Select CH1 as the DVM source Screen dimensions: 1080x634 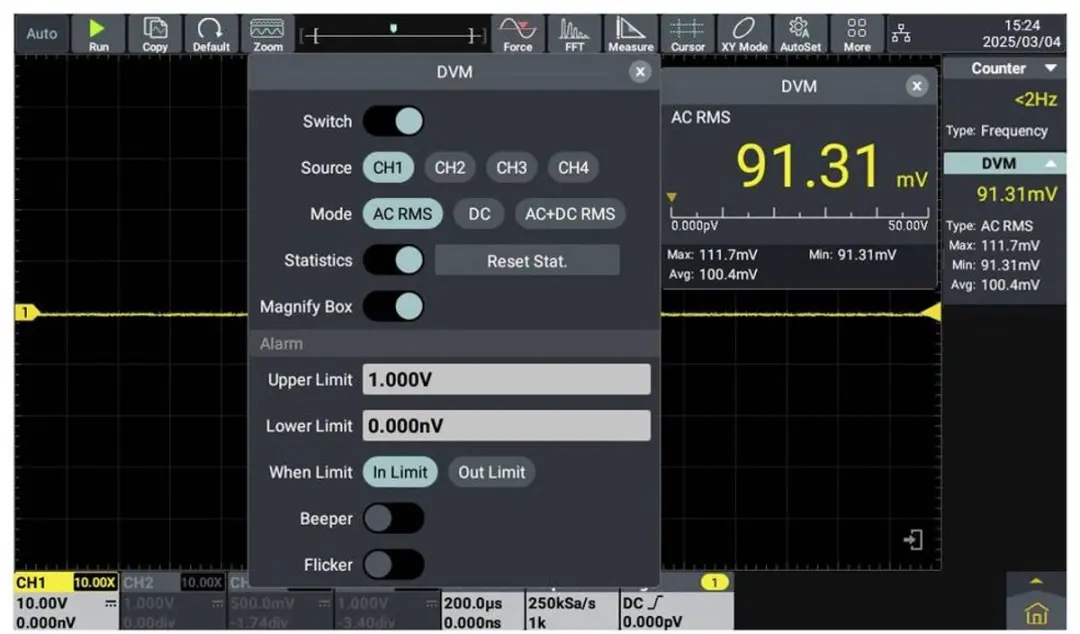pyautogui.click(x=388, y=167)
